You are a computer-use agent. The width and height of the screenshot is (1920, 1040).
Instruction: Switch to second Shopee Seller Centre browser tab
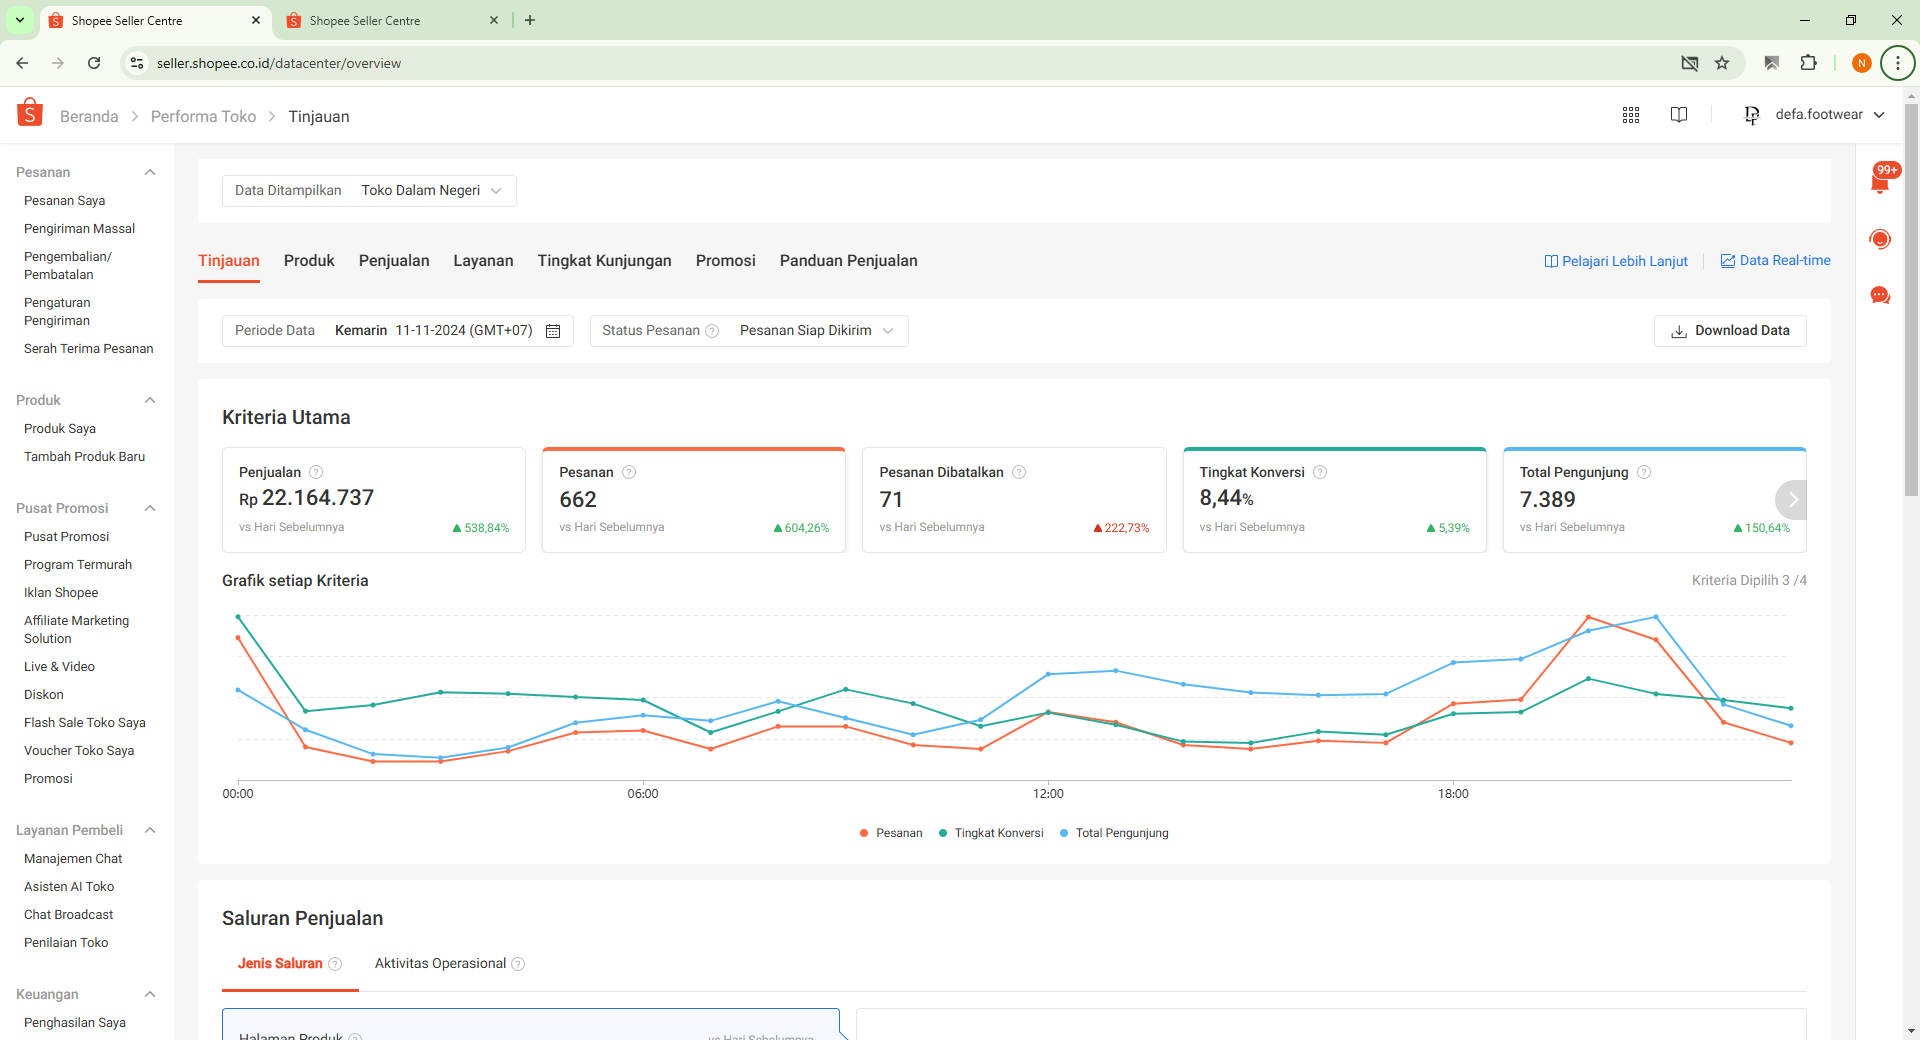point(391,20)
